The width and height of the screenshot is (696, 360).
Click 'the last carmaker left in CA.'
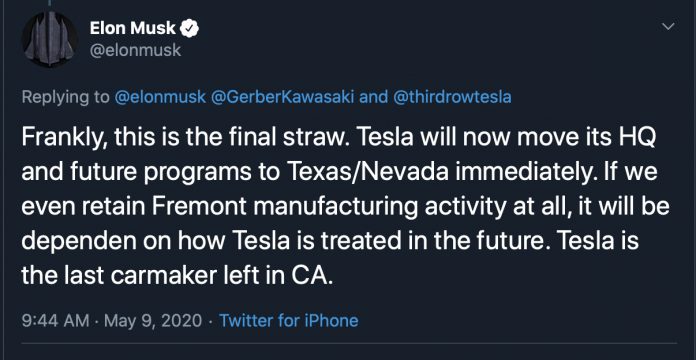click(x=177, y=275)
